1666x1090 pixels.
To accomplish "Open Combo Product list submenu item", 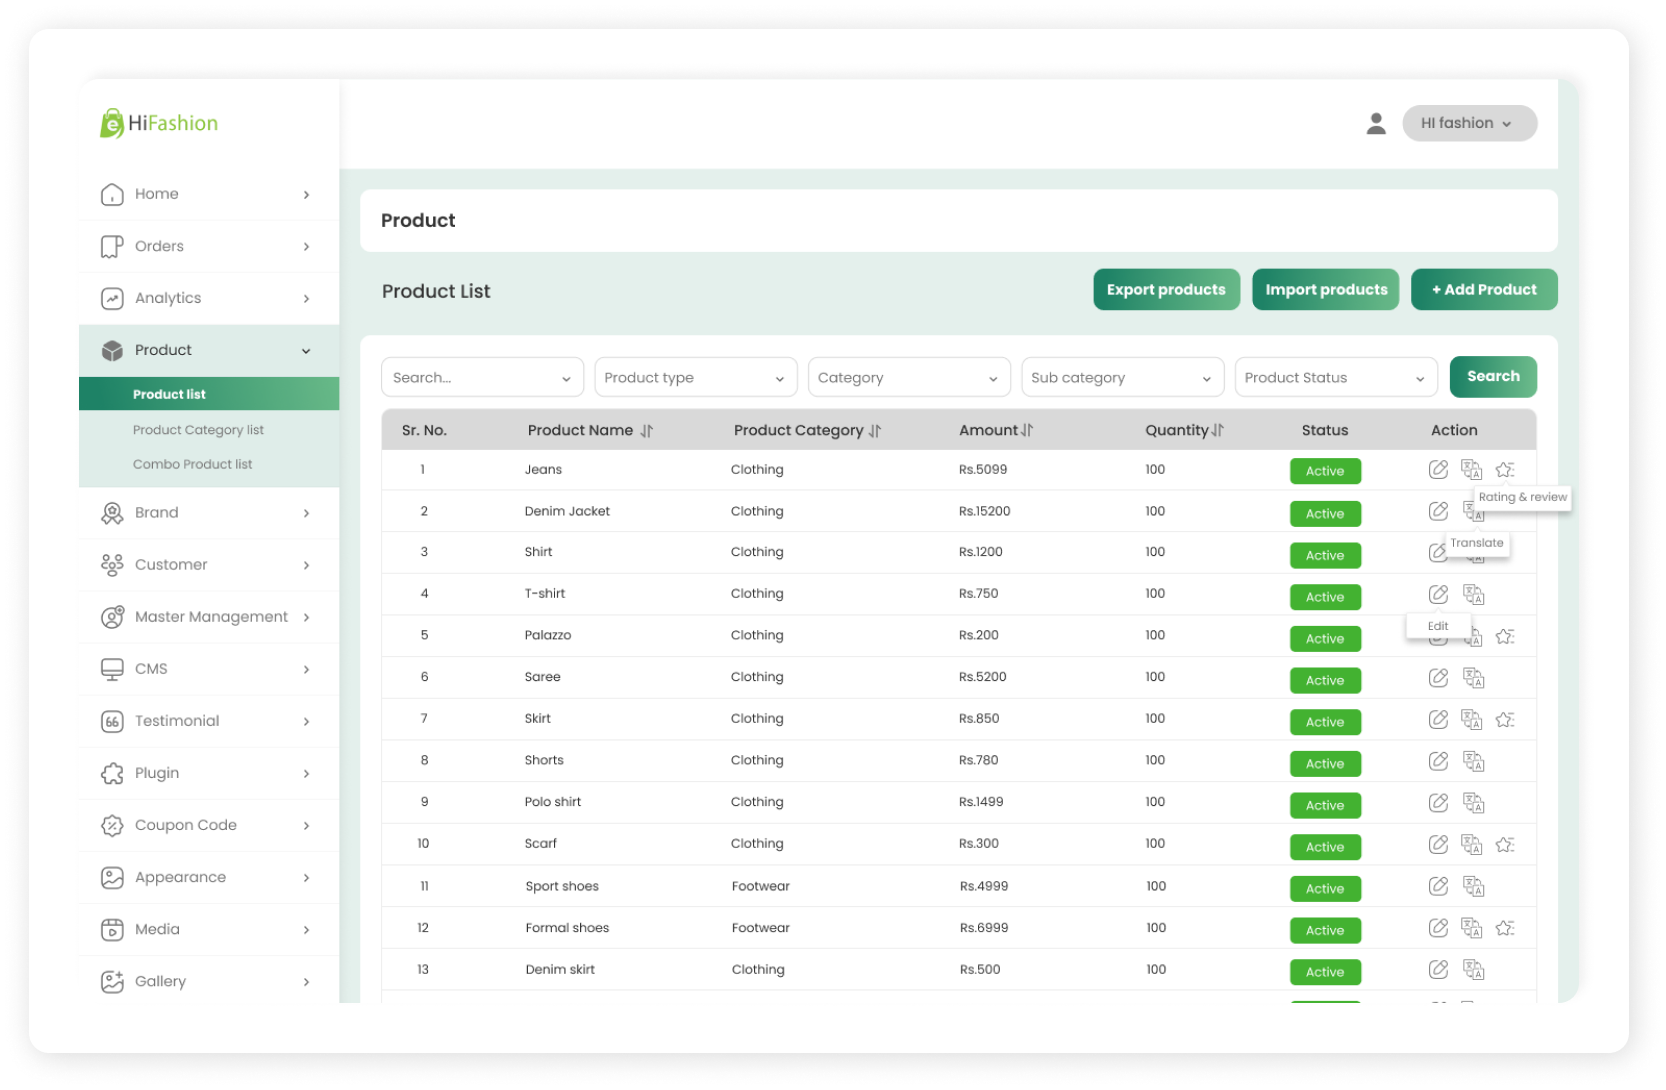I will pos(192,464).
